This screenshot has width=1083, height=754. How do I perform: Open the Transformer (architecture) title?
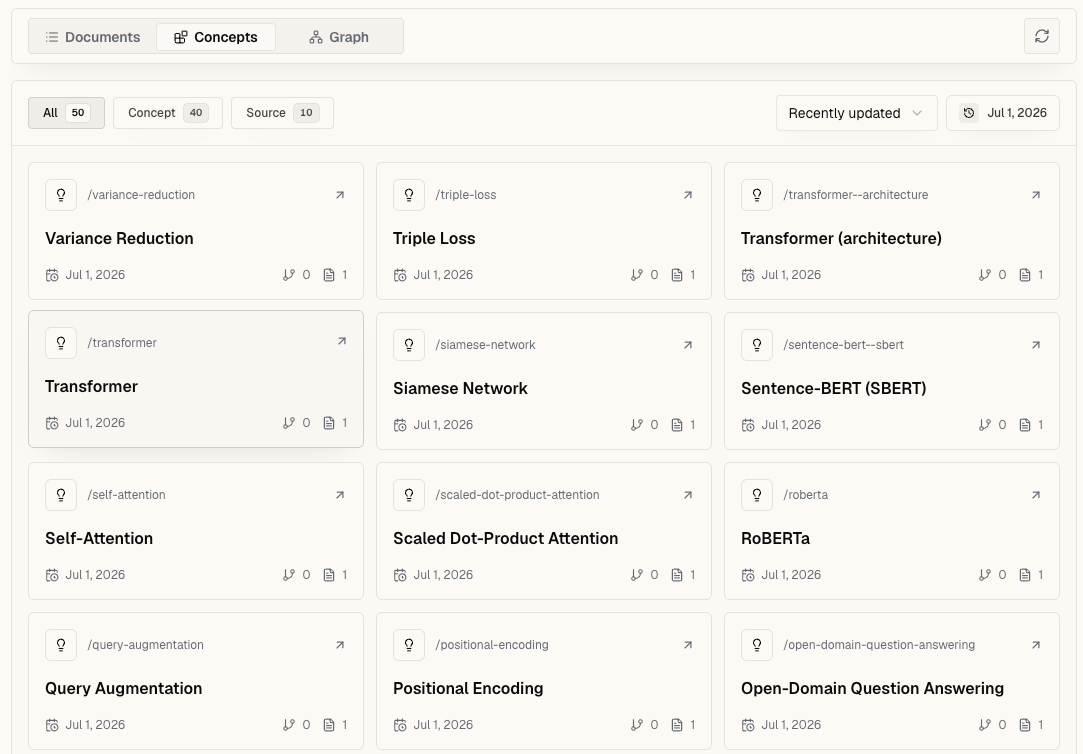[841, 238]
